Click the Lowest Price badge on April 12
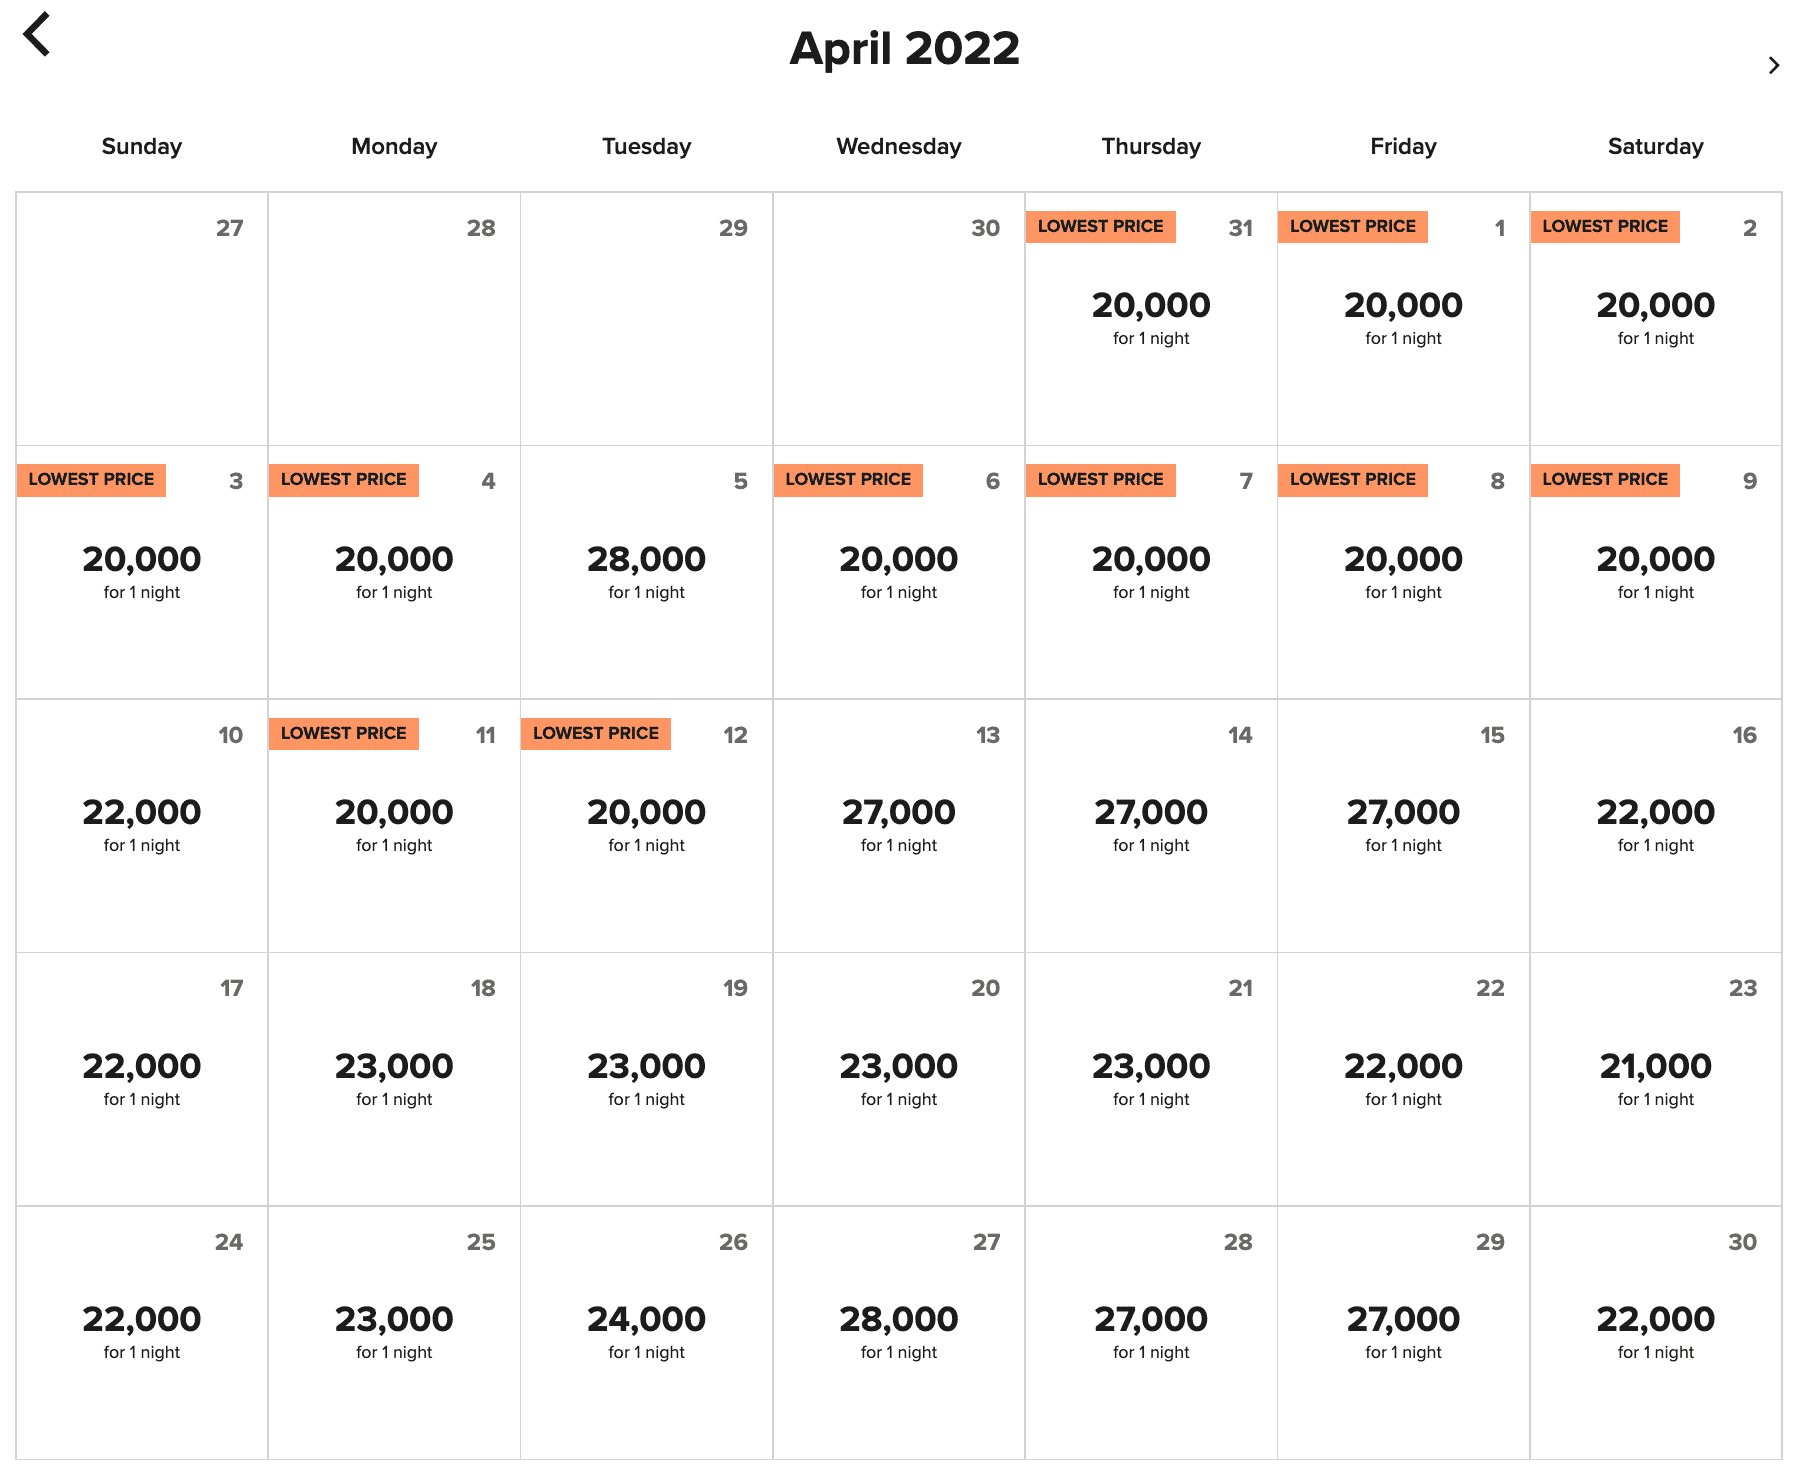 (x=596, y=733)
